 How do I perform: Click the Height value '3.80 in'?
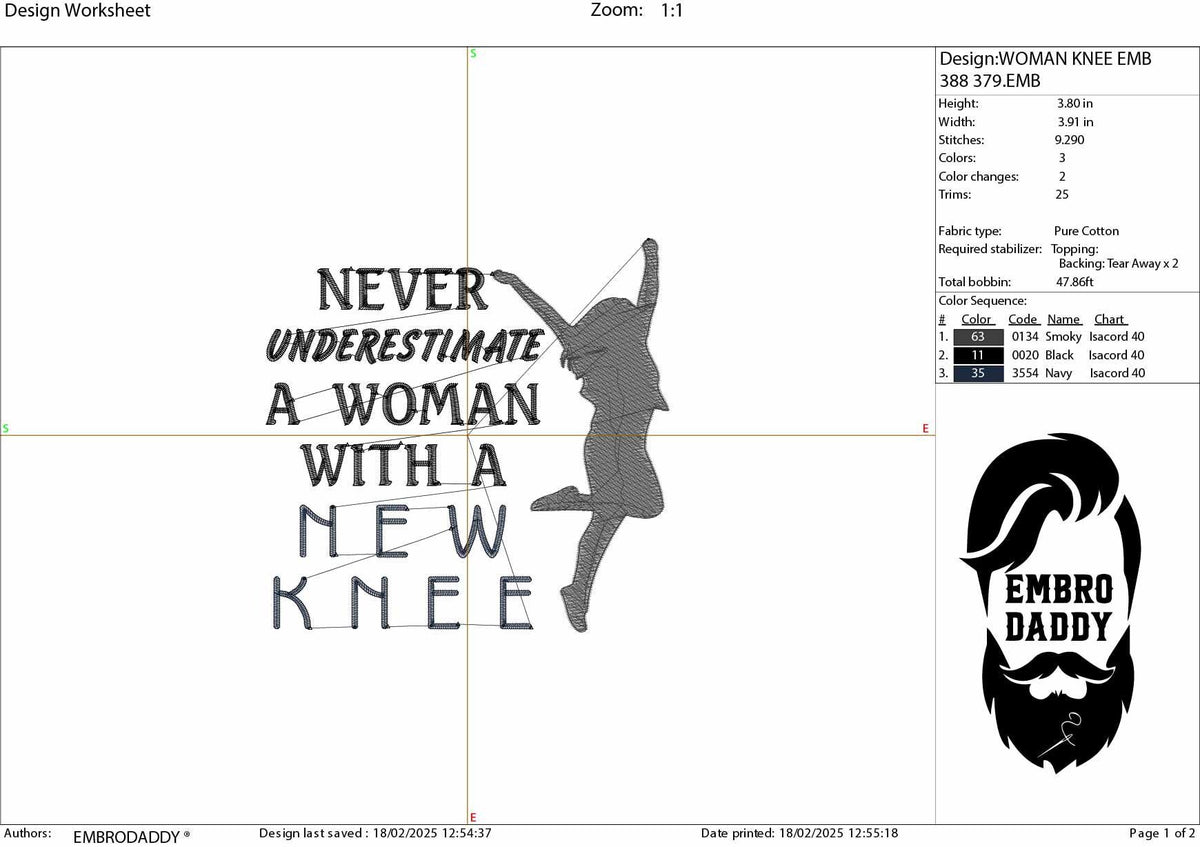(1075, 103)
